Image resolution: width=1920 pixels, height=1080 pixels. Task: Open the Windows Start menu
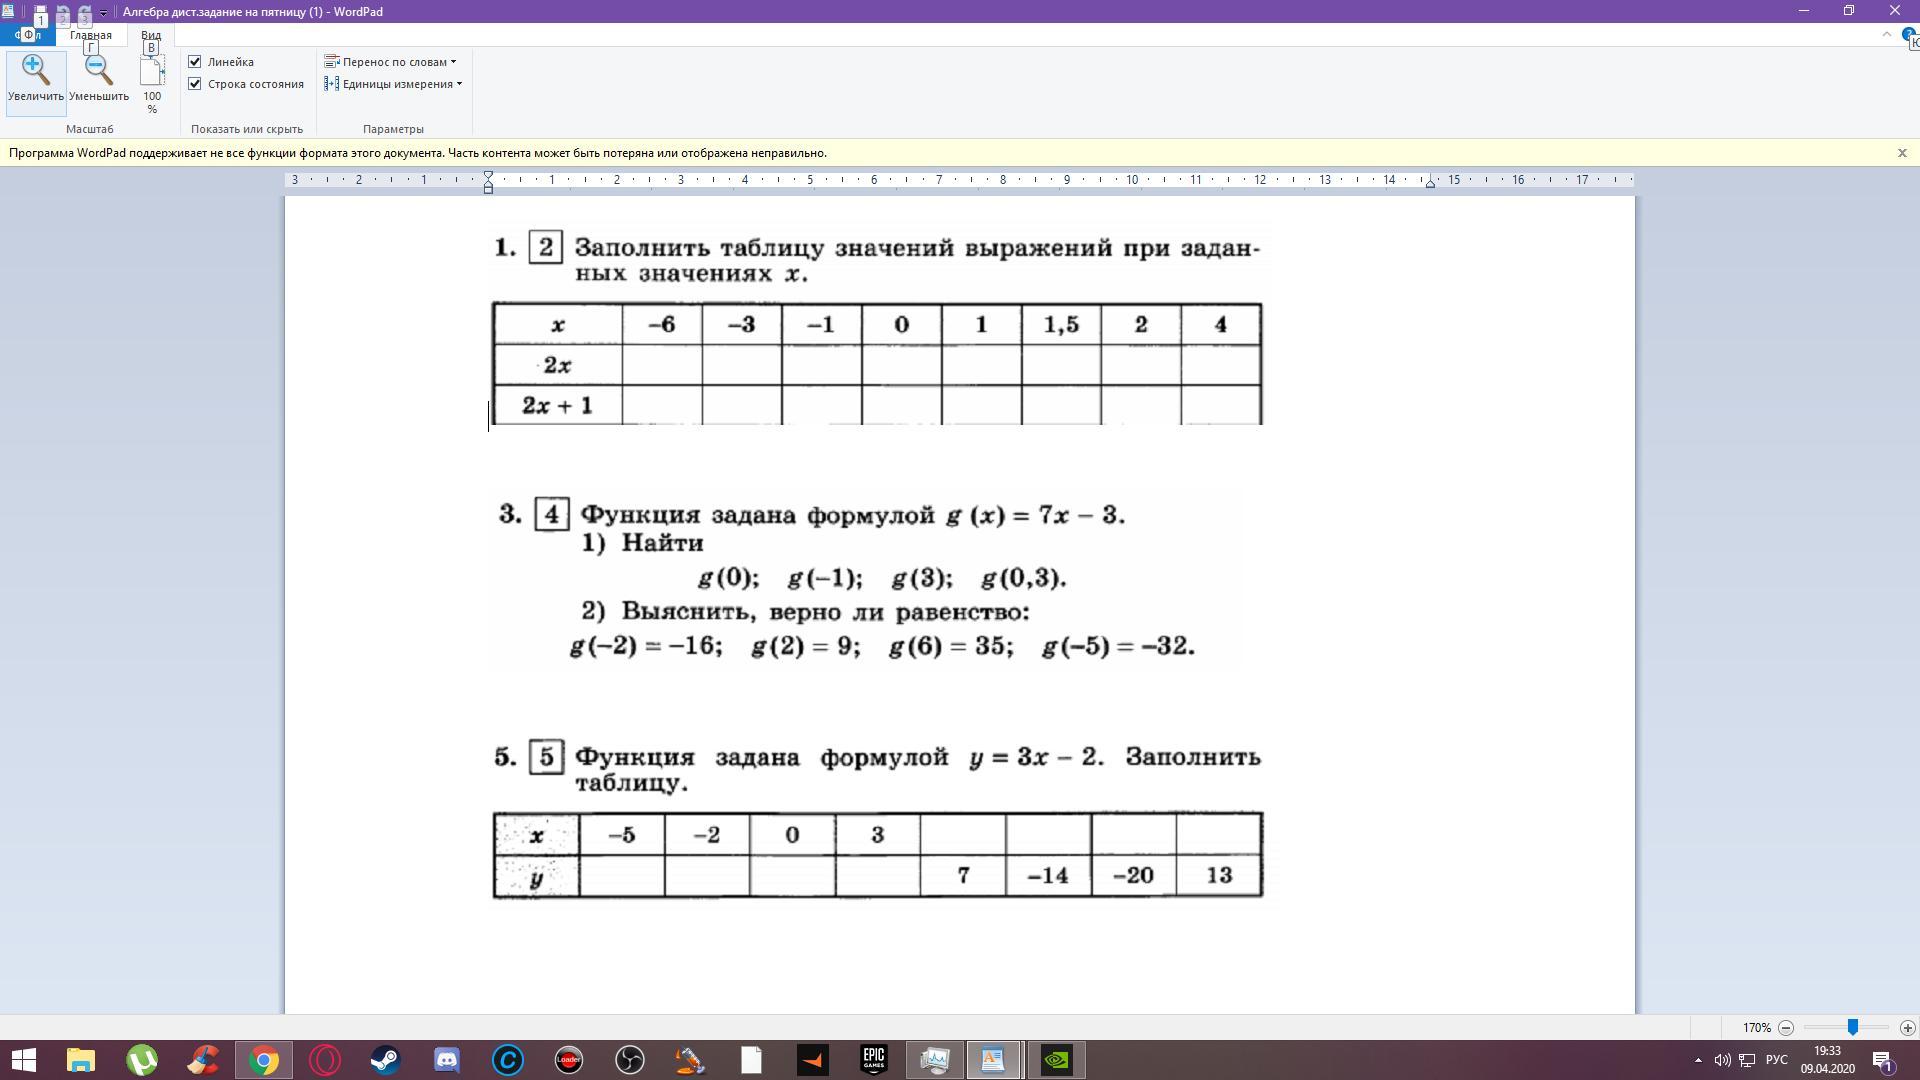pyautogui.click(x=23, y=1060)
